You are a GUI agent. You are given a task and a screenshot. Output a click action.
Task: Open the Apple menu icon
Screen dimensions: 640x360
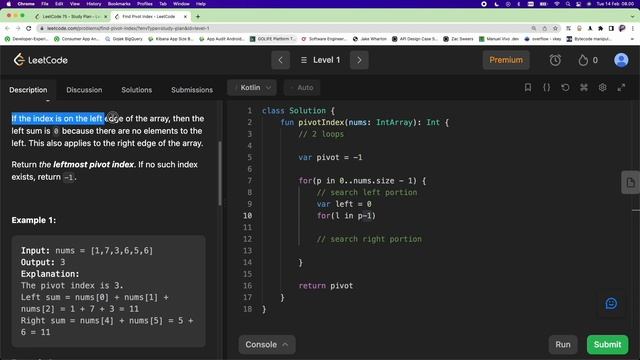(9, 4)
